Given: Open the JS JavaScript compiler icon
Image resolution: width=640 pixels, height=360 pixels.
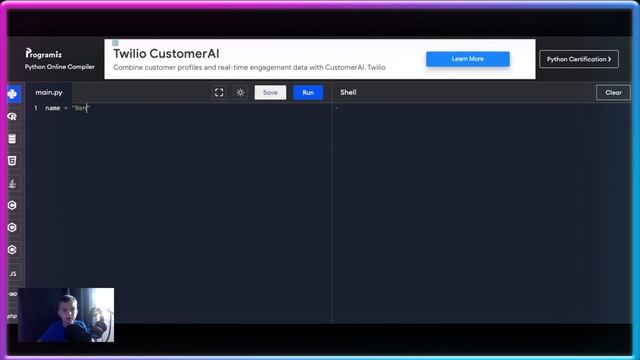Looking at the screenshot, I should coord(13,273).
